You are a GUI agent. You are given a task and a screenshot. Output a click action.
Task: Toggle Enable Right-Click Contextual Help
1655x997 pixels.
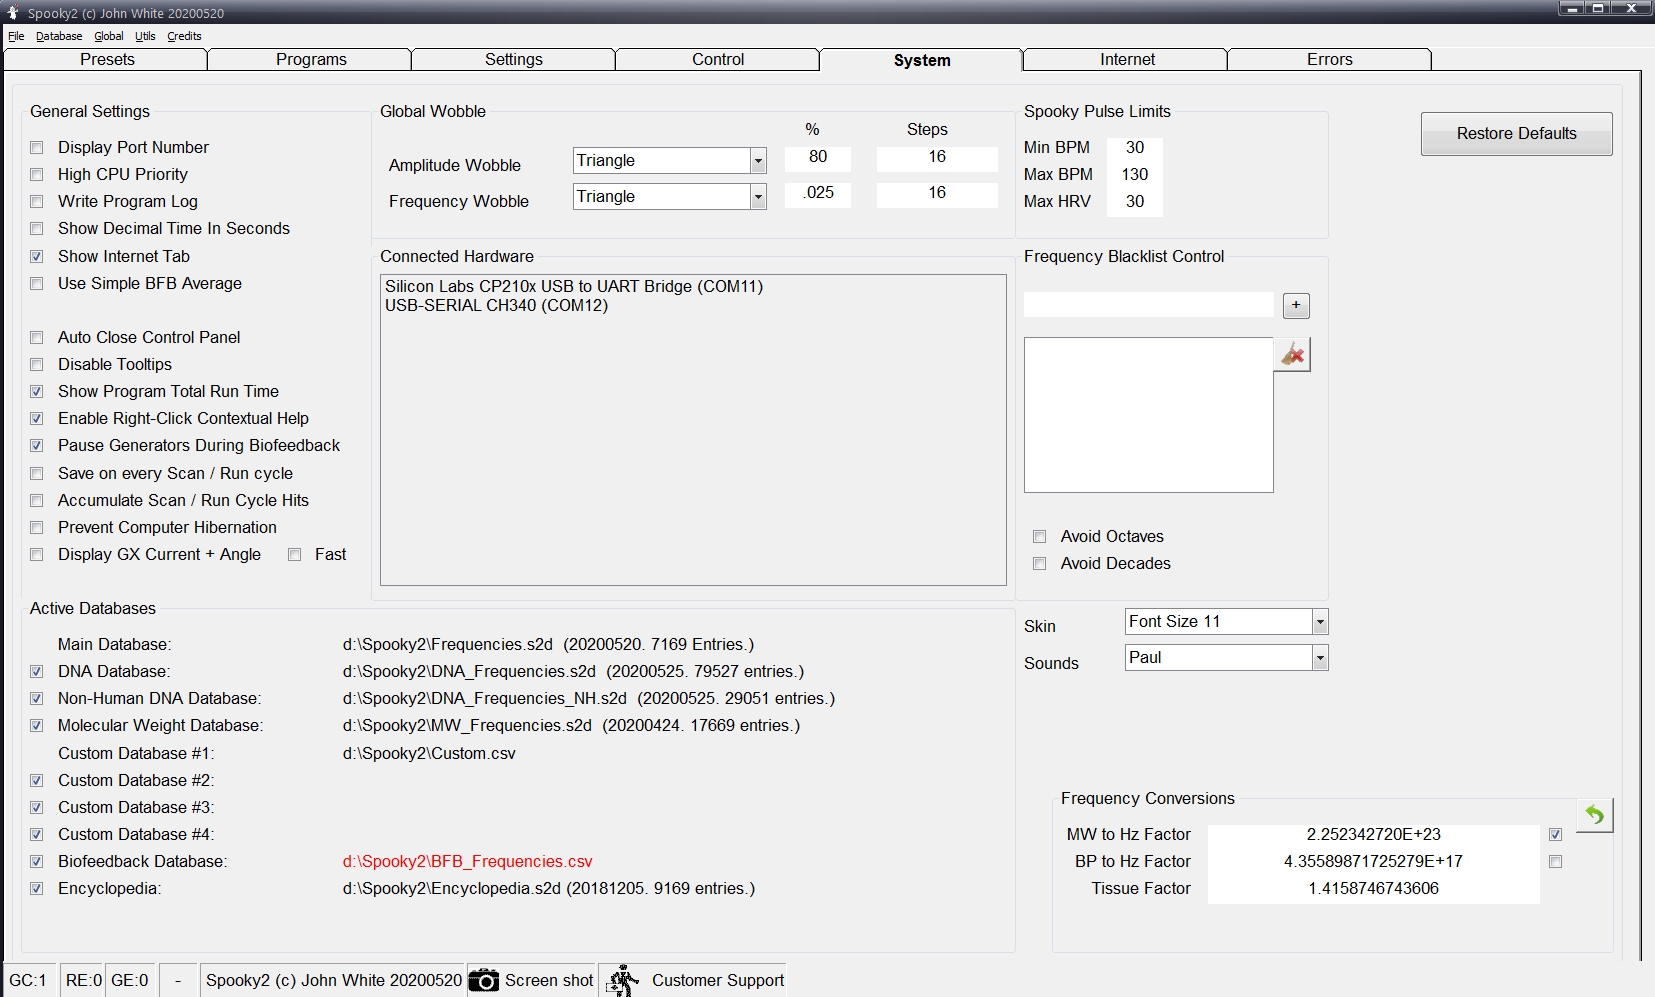(x=37, y=419)
